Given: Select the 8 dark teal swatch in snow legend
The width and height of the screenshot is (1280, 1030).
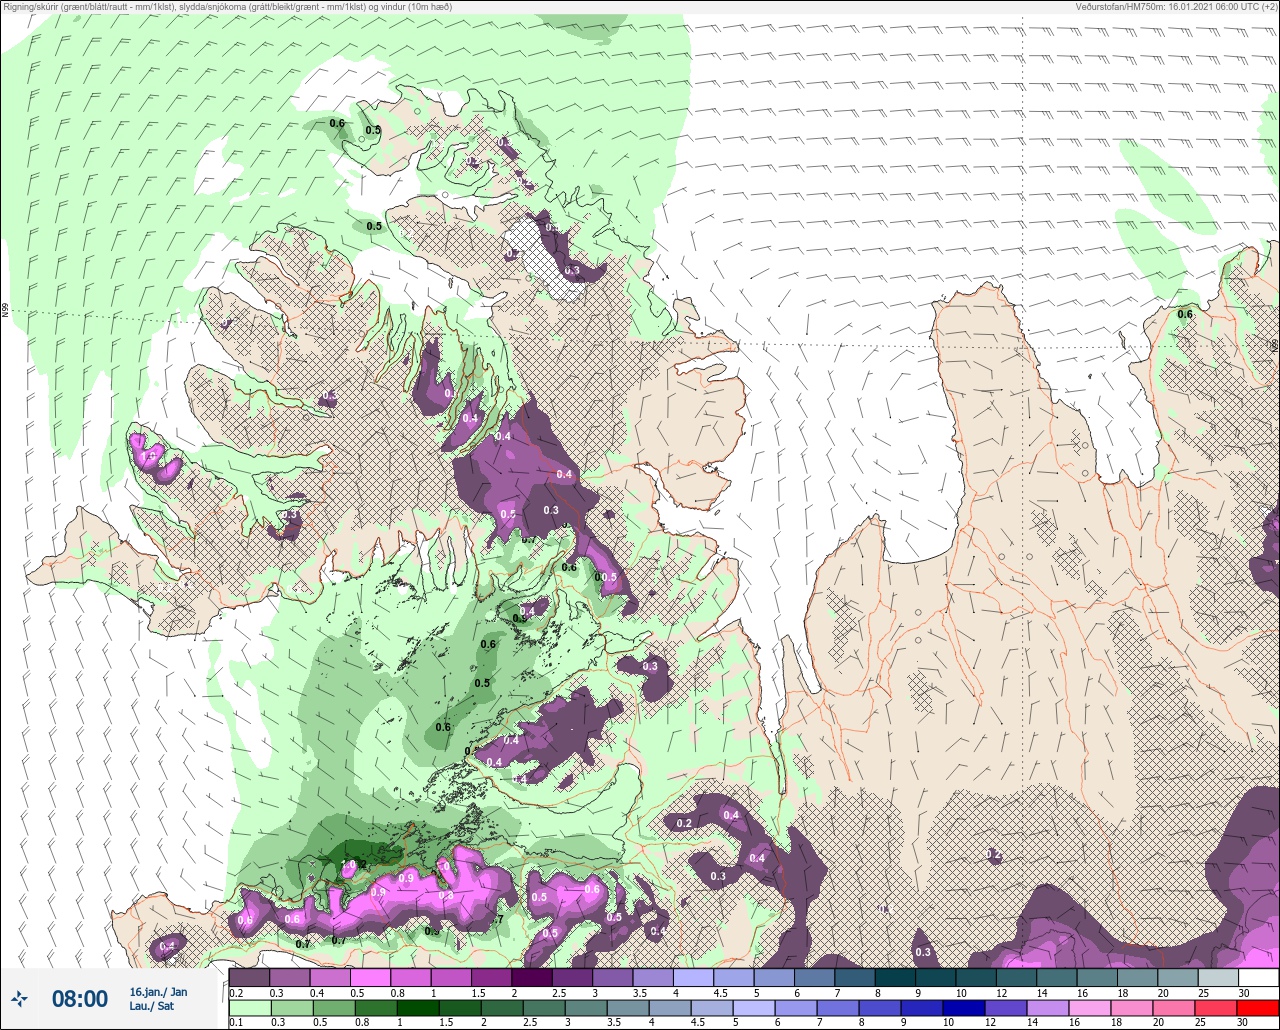Looking at the screenshot, I should [x=895, y=977].
